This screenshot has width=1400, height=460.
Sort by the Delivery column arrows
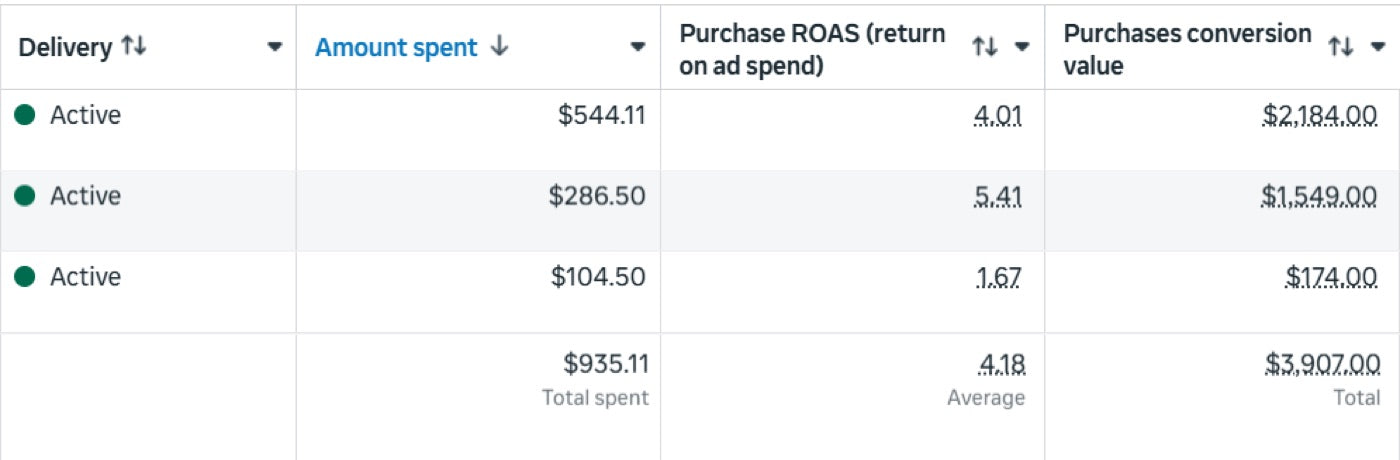coord(133,46)
